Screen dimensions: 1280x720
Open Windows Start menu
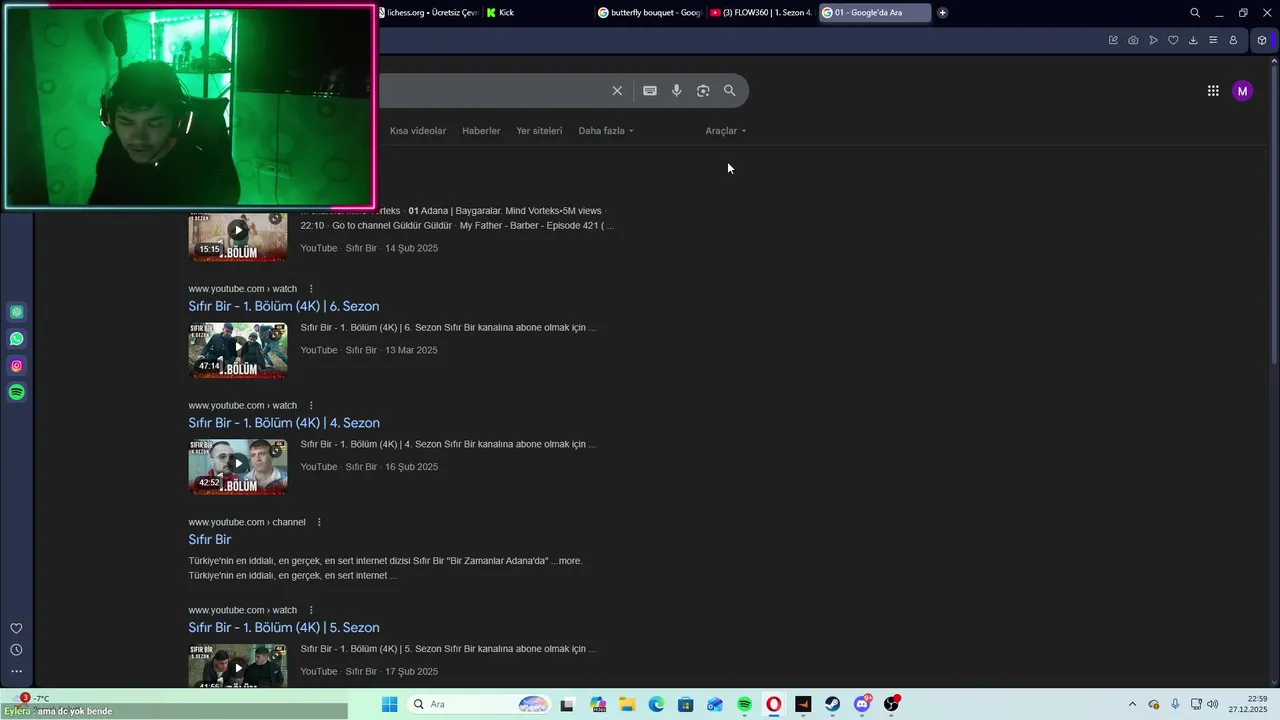[x=390, y=705]
